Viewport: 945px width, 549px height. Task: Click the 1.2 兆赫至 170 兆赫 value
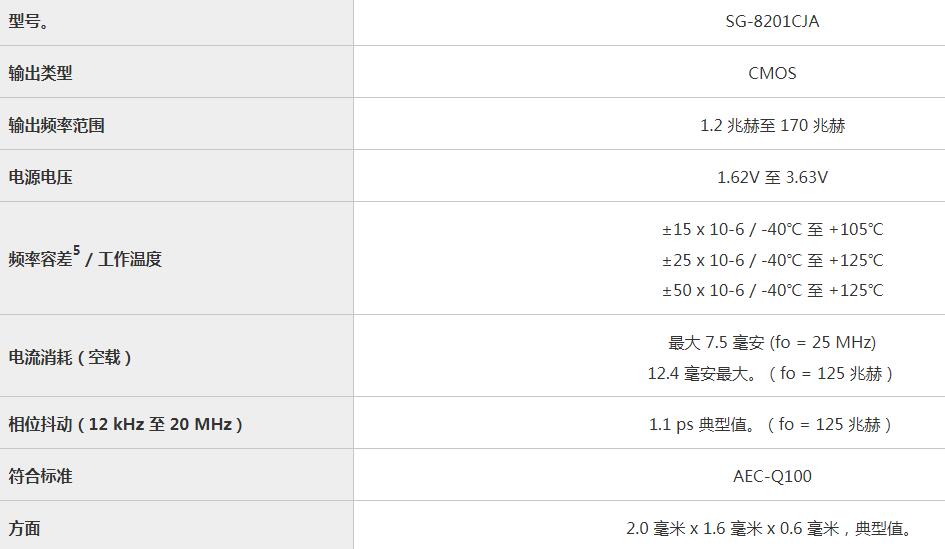(x=773, y=125)
